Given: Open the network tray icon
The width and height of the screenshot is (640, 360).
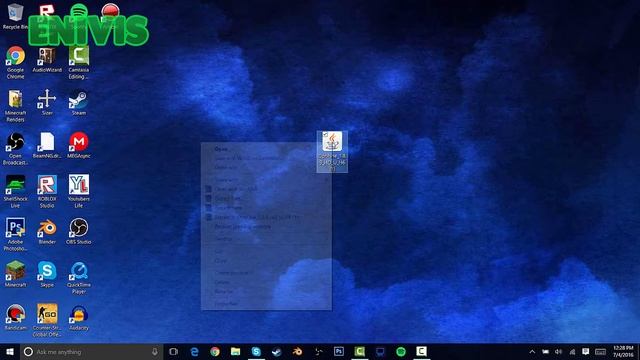Looking at the screenshot, I should tap(572, 351).
